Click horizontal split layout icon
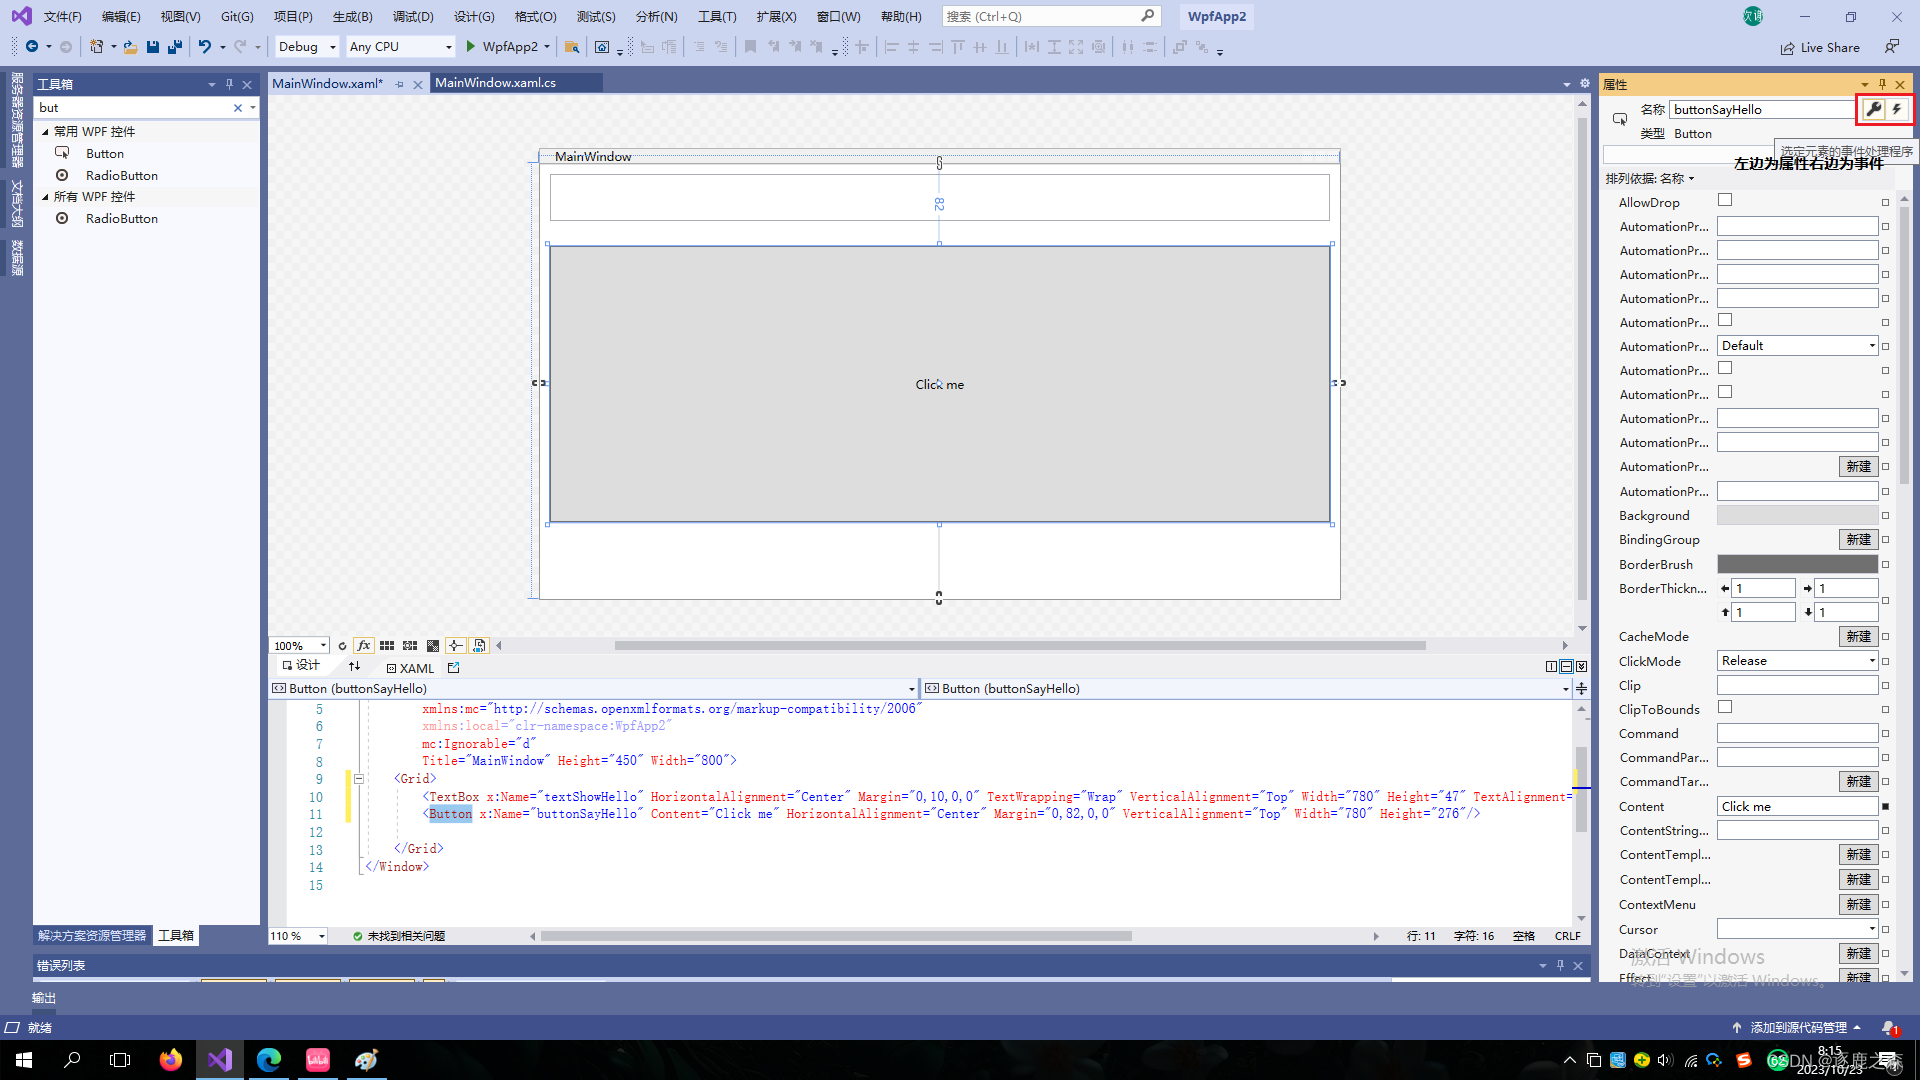This screenshot has width=1920, height=1080. click(1566, 667)
